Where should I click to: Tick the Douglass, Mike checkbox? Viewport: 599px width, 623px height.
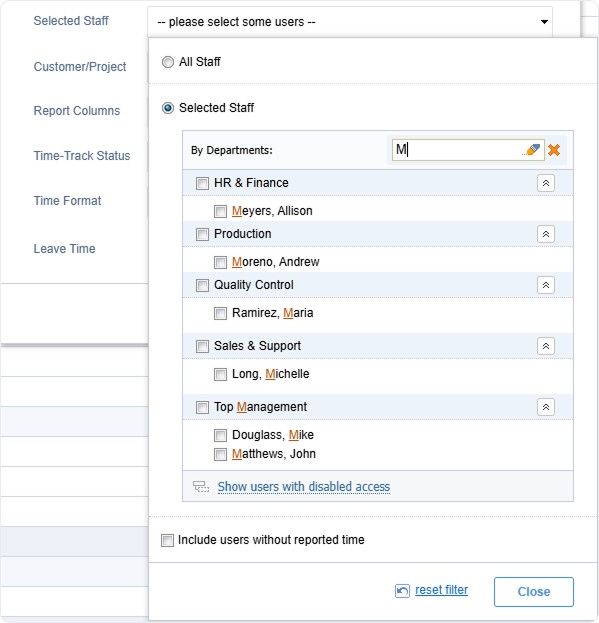(x=220, y=435)
